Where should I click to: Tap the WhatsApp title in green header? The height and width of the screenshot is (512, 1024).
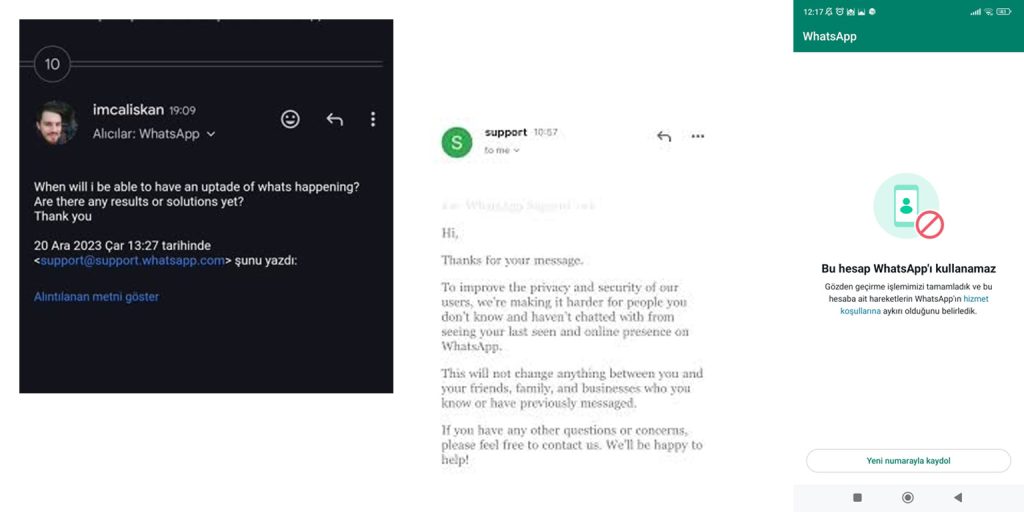pyautogui.click(x=829, y=37)
